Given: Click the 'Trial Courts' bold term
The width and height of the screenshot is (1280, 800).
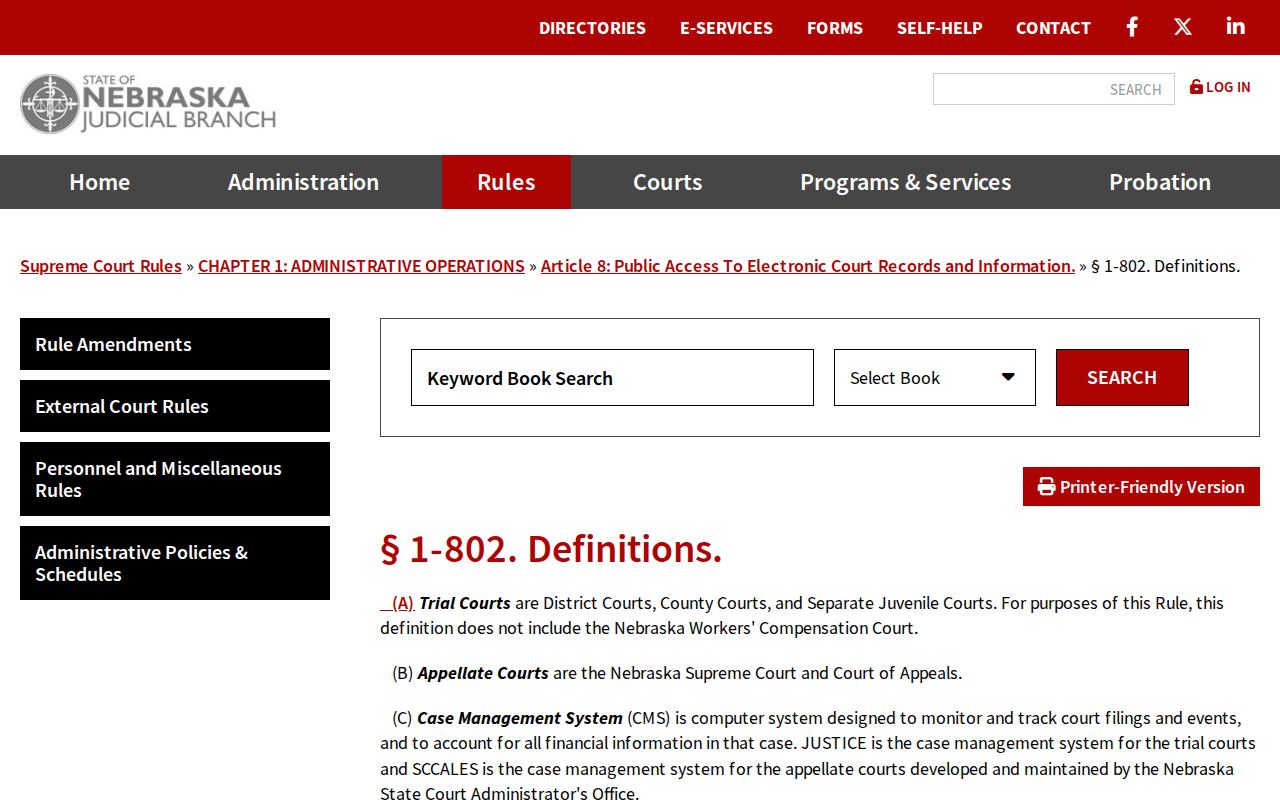Looking at the screenshot, I should 465,603.
